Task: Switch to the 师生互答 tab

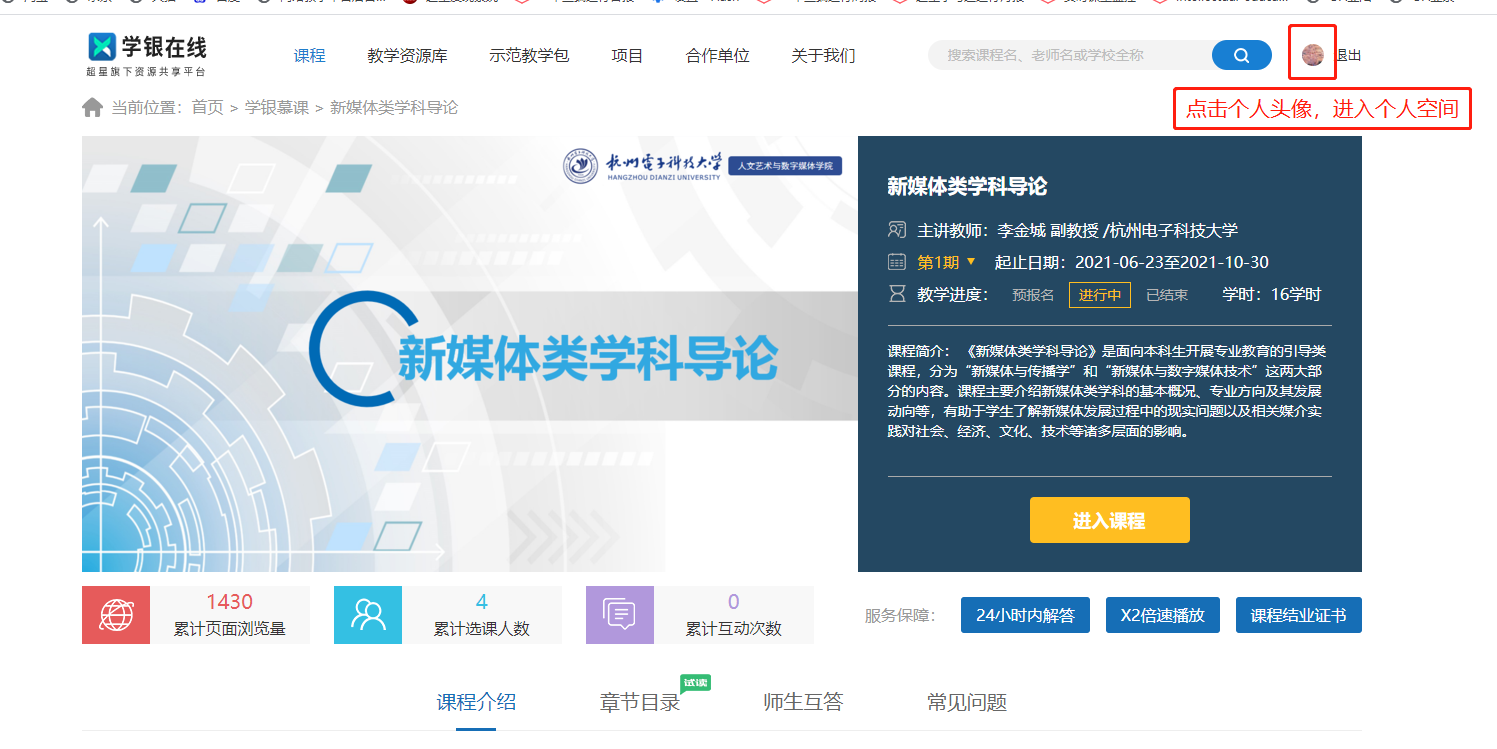Action: tap(803, 702)
